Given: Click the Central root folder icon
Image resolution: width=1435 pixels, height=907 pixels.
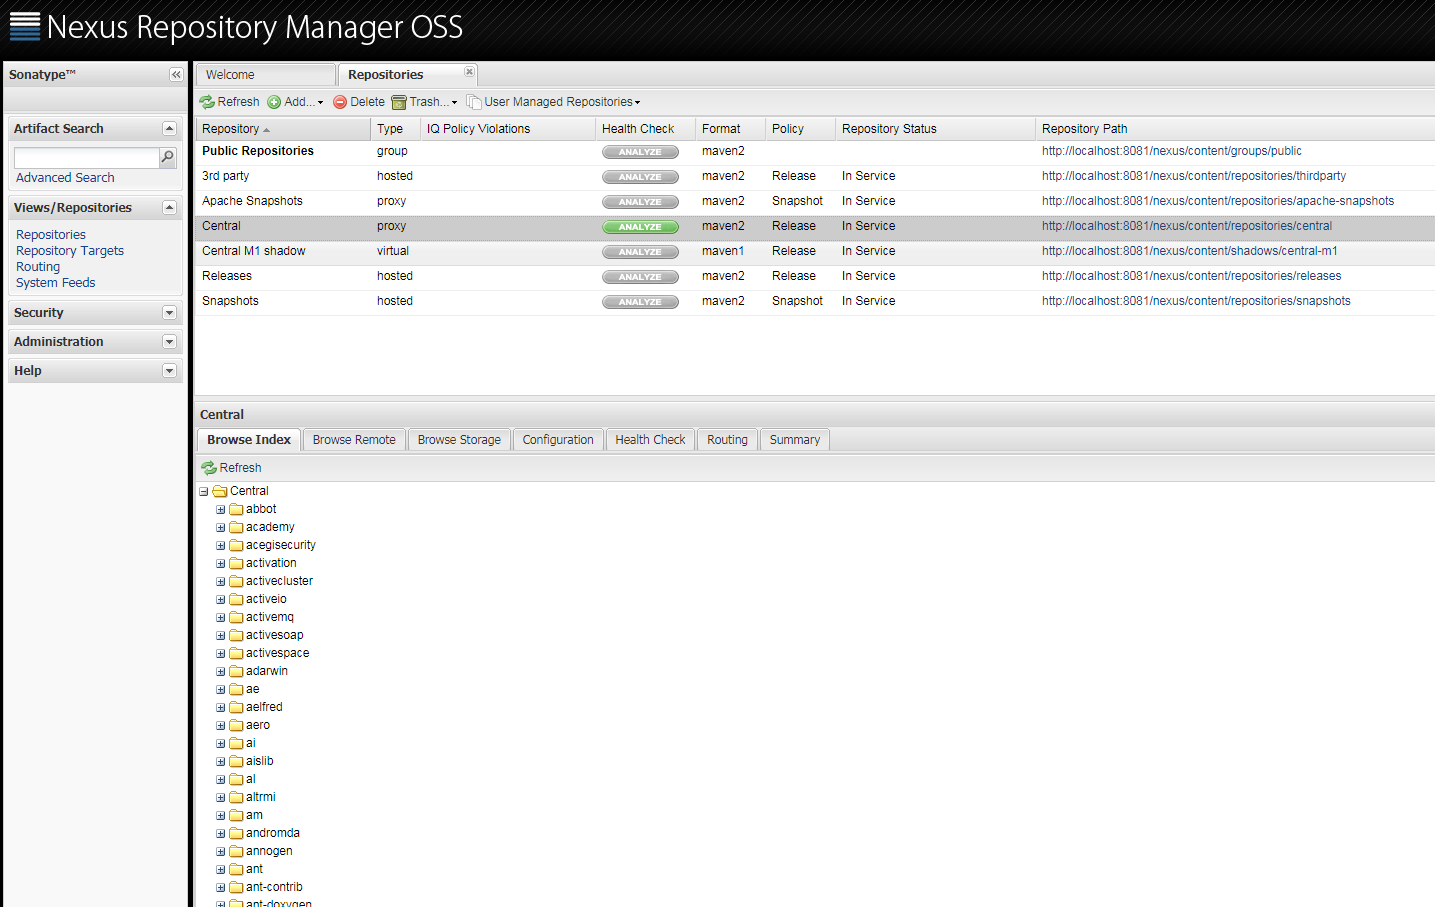Looking at the screenshot, I should tap(220, 491).
